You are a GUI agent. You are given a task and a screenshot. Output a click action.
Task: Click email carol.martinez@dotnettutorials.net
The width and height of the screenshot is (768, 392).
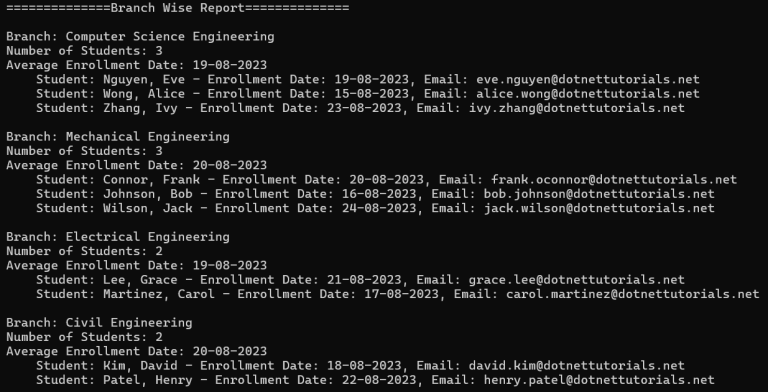click(x=632, y=294)
